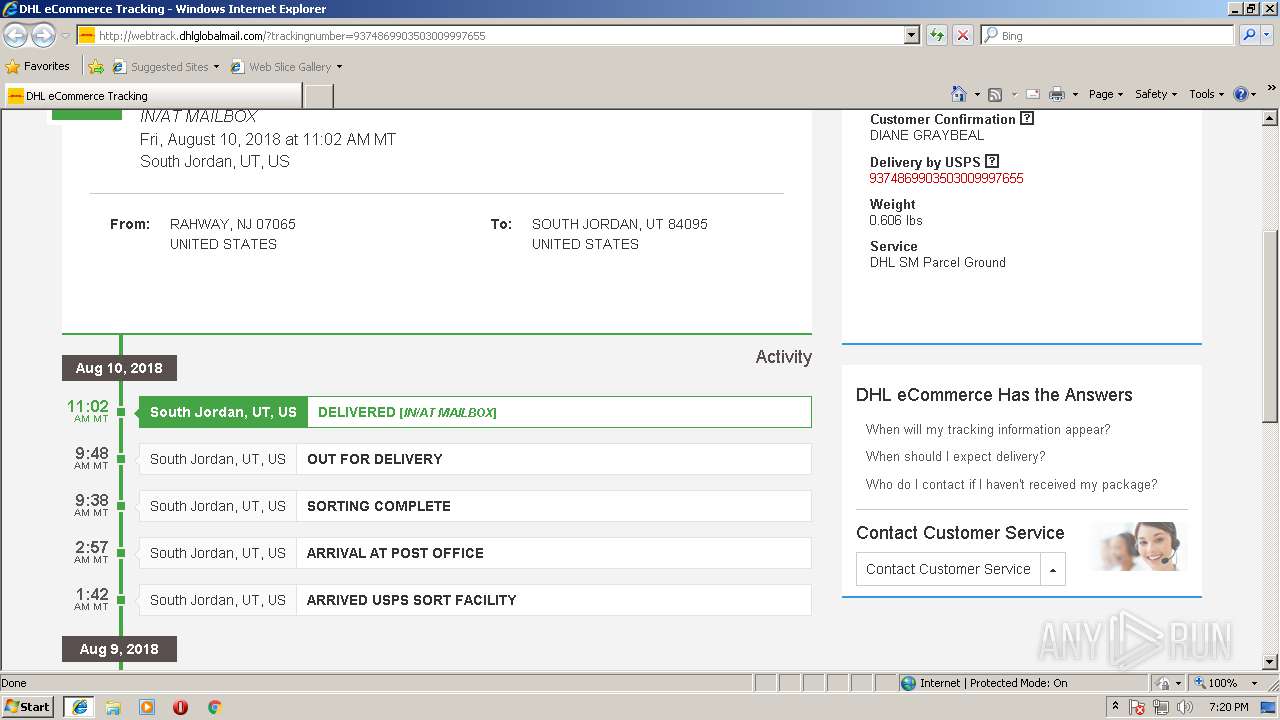
Task: Click USPS tracking number link
Action: [x=946, y=178]
